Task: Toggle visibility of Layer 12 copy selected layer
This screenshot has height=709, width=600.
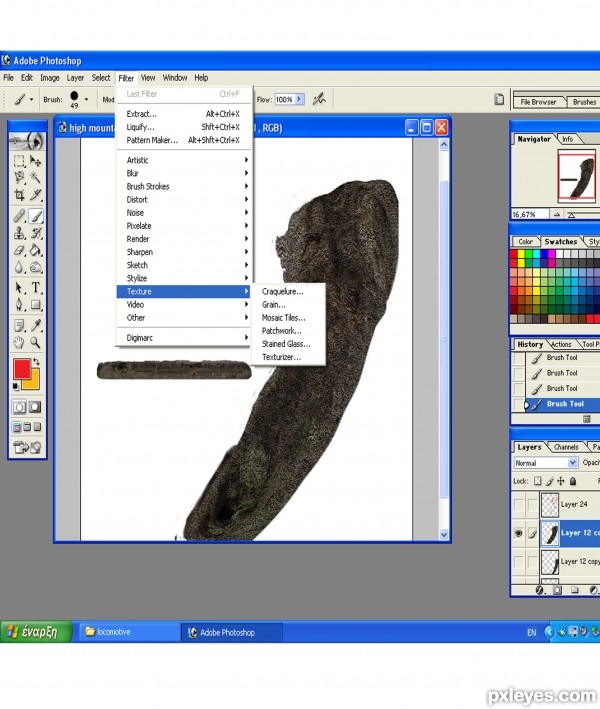Action: click(x=519, y=534)
